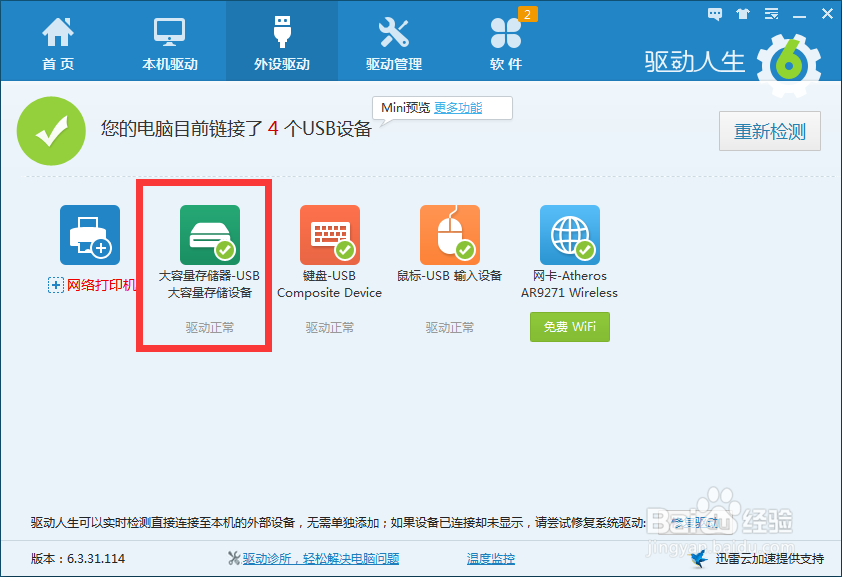Click the orange badge showing 2
The width and height of the screenshot is (842, 577).
click(528, 14)
